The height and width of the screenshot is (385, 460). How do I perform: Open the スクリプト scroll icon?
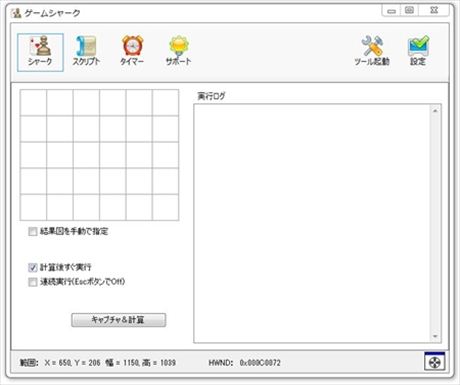tap(86, 51)
